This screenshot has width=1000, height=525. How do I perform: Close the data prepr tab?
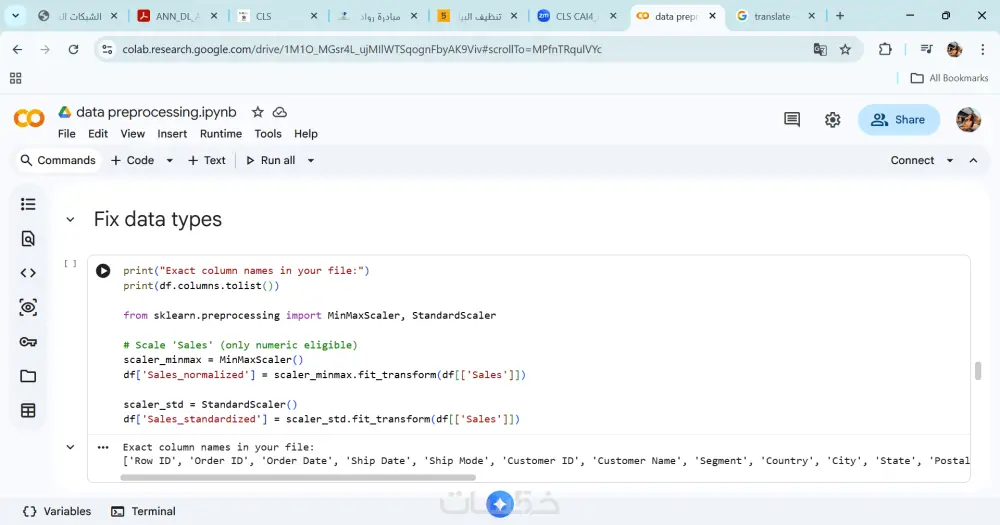click(712, 16)
